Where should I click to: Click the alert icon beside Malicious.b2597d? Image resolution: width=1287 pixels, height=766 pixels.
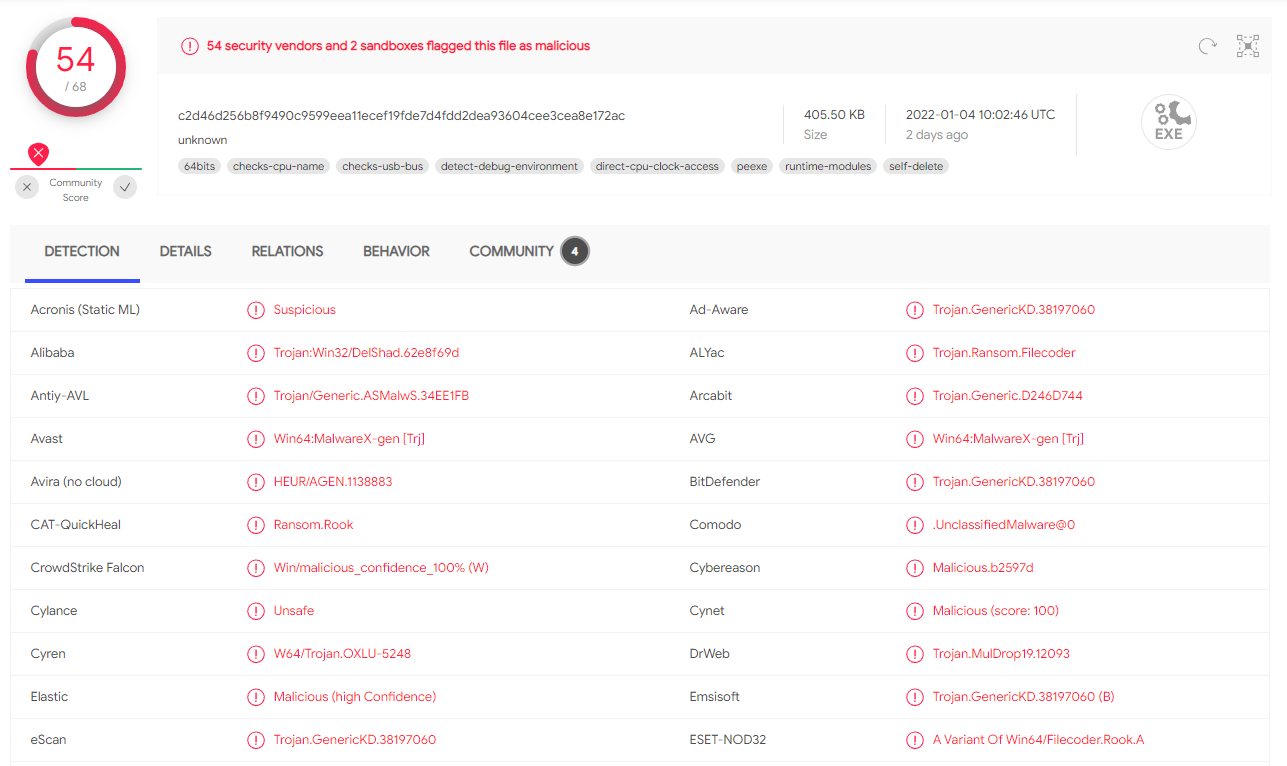pos(915,568)
